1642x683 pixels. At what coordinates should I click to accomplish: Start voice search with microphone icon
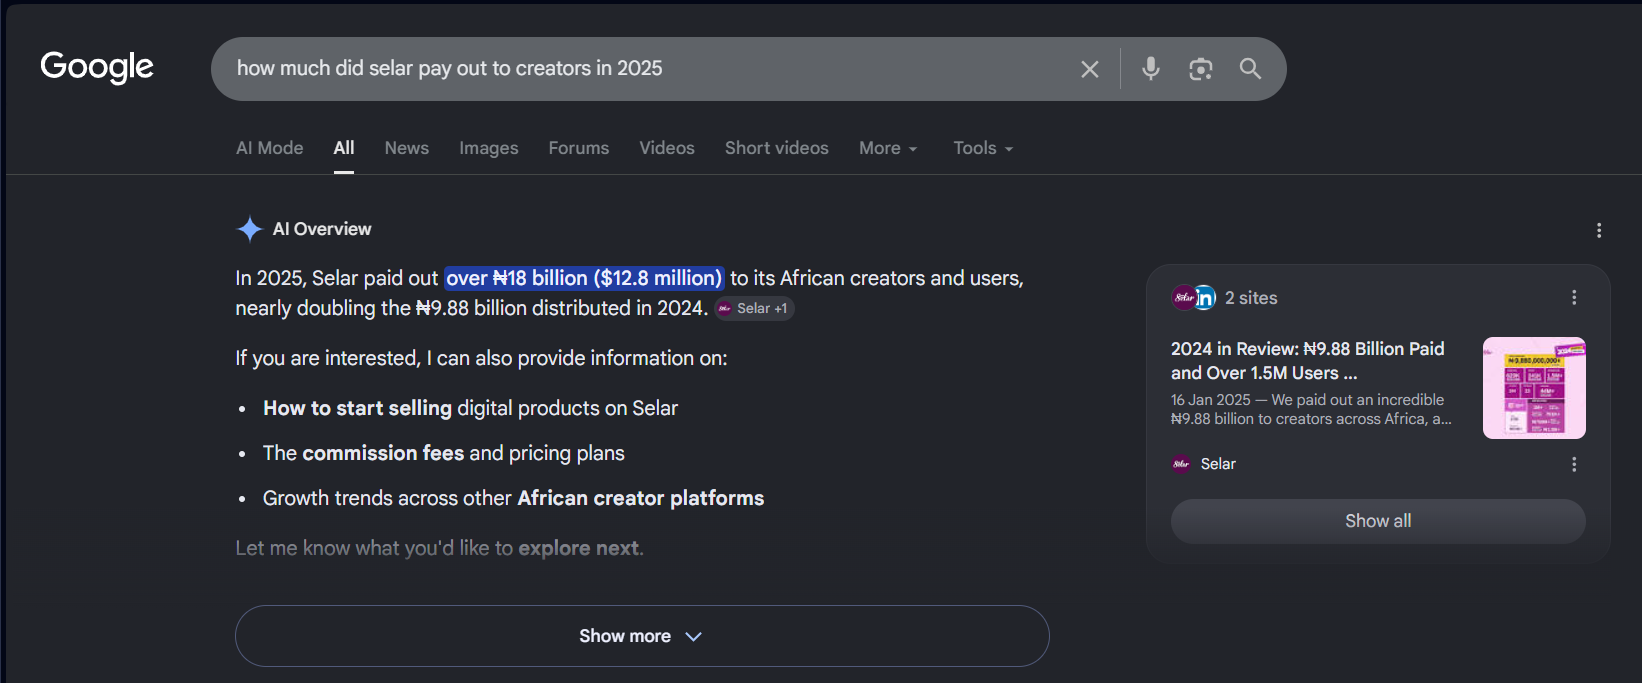pos(1151,68)
